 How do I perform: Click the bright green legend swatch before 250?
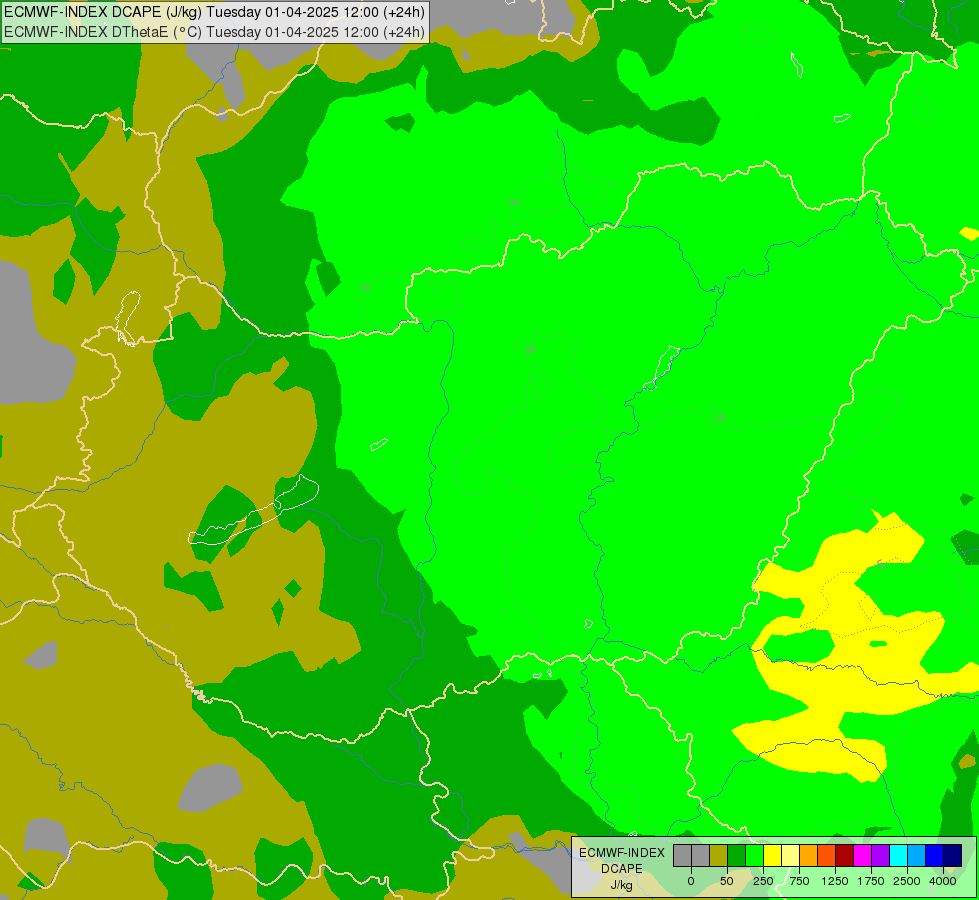pos(754,855)
